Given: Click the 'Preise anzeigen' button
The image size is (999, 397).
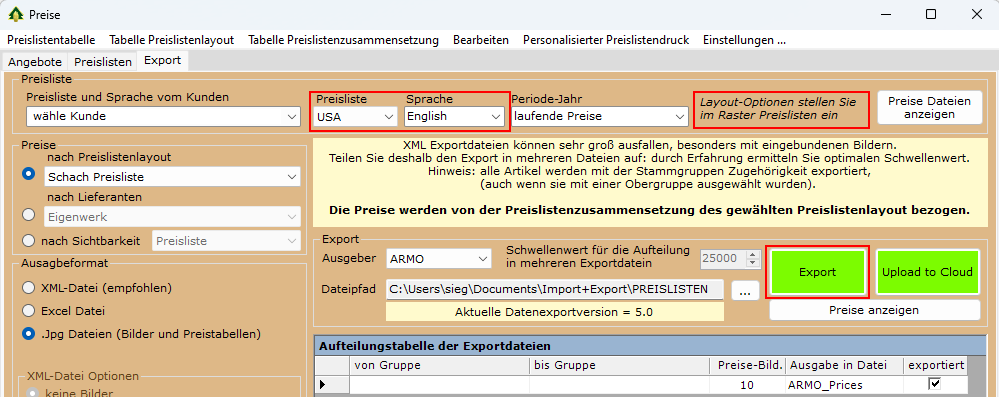Looking at the screenshot, I should tap(874, 310).
